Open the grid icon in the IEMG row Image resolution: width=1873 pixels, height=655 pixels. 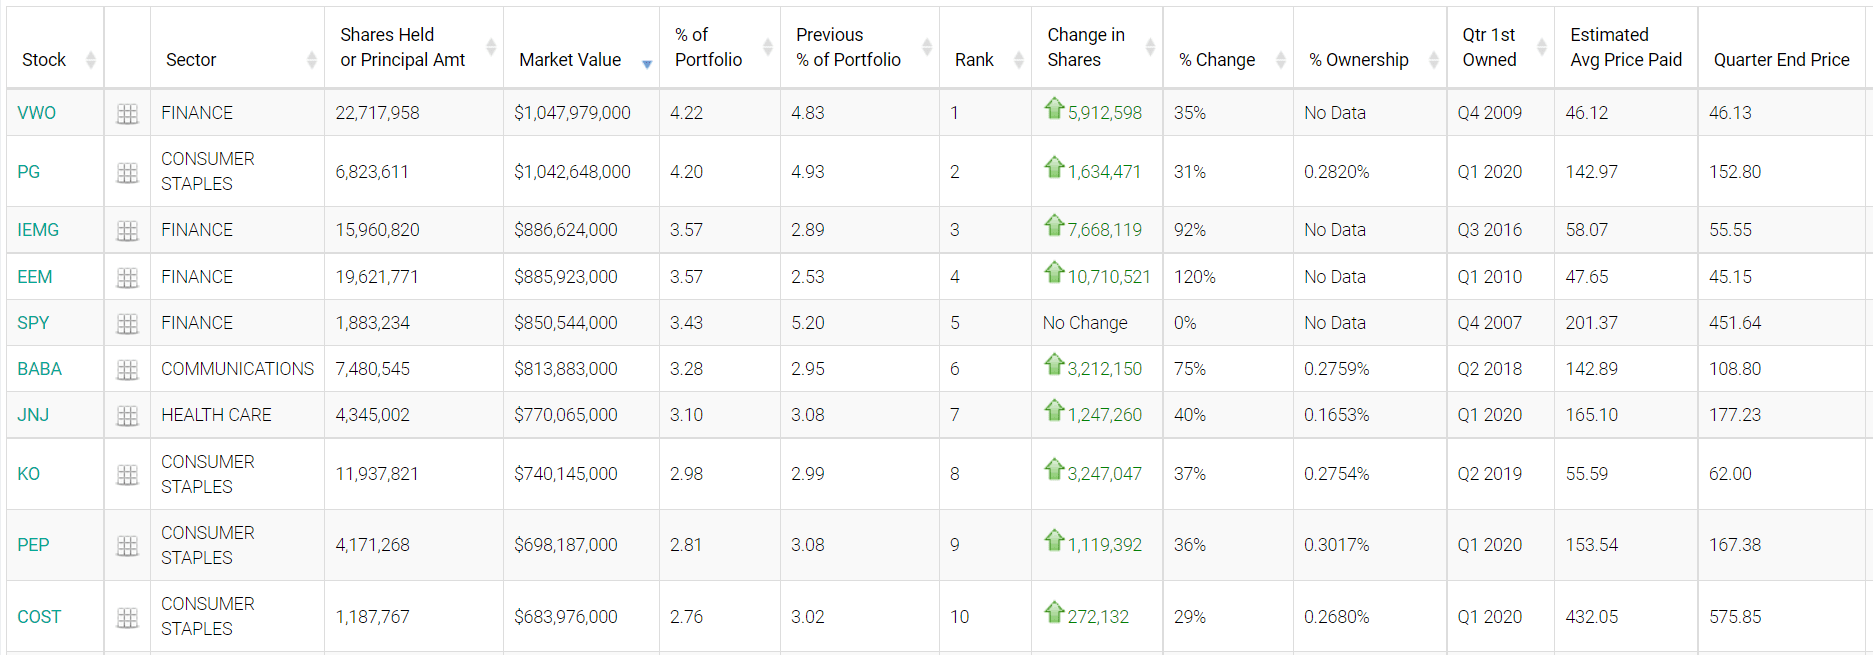click(127, 231)
